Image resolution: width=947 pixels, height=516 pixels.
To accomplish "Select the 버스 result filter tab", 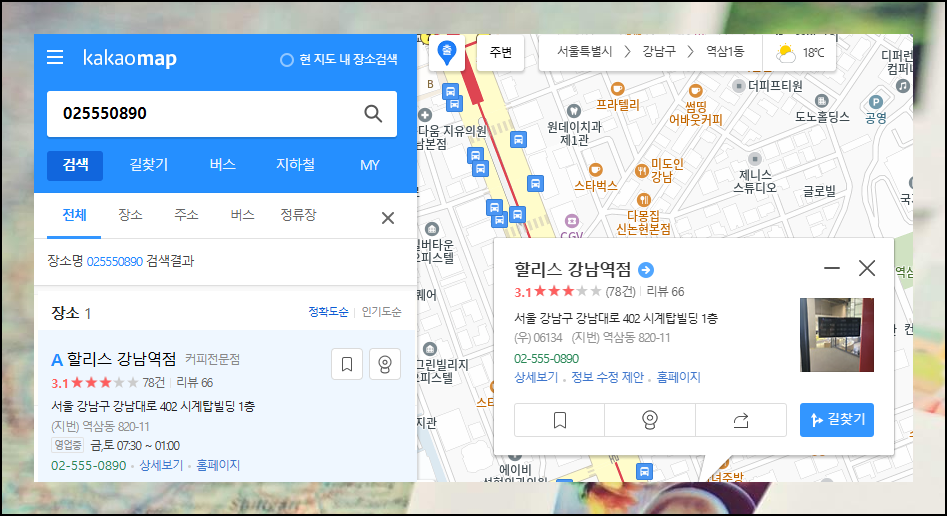I will [242, 215].
